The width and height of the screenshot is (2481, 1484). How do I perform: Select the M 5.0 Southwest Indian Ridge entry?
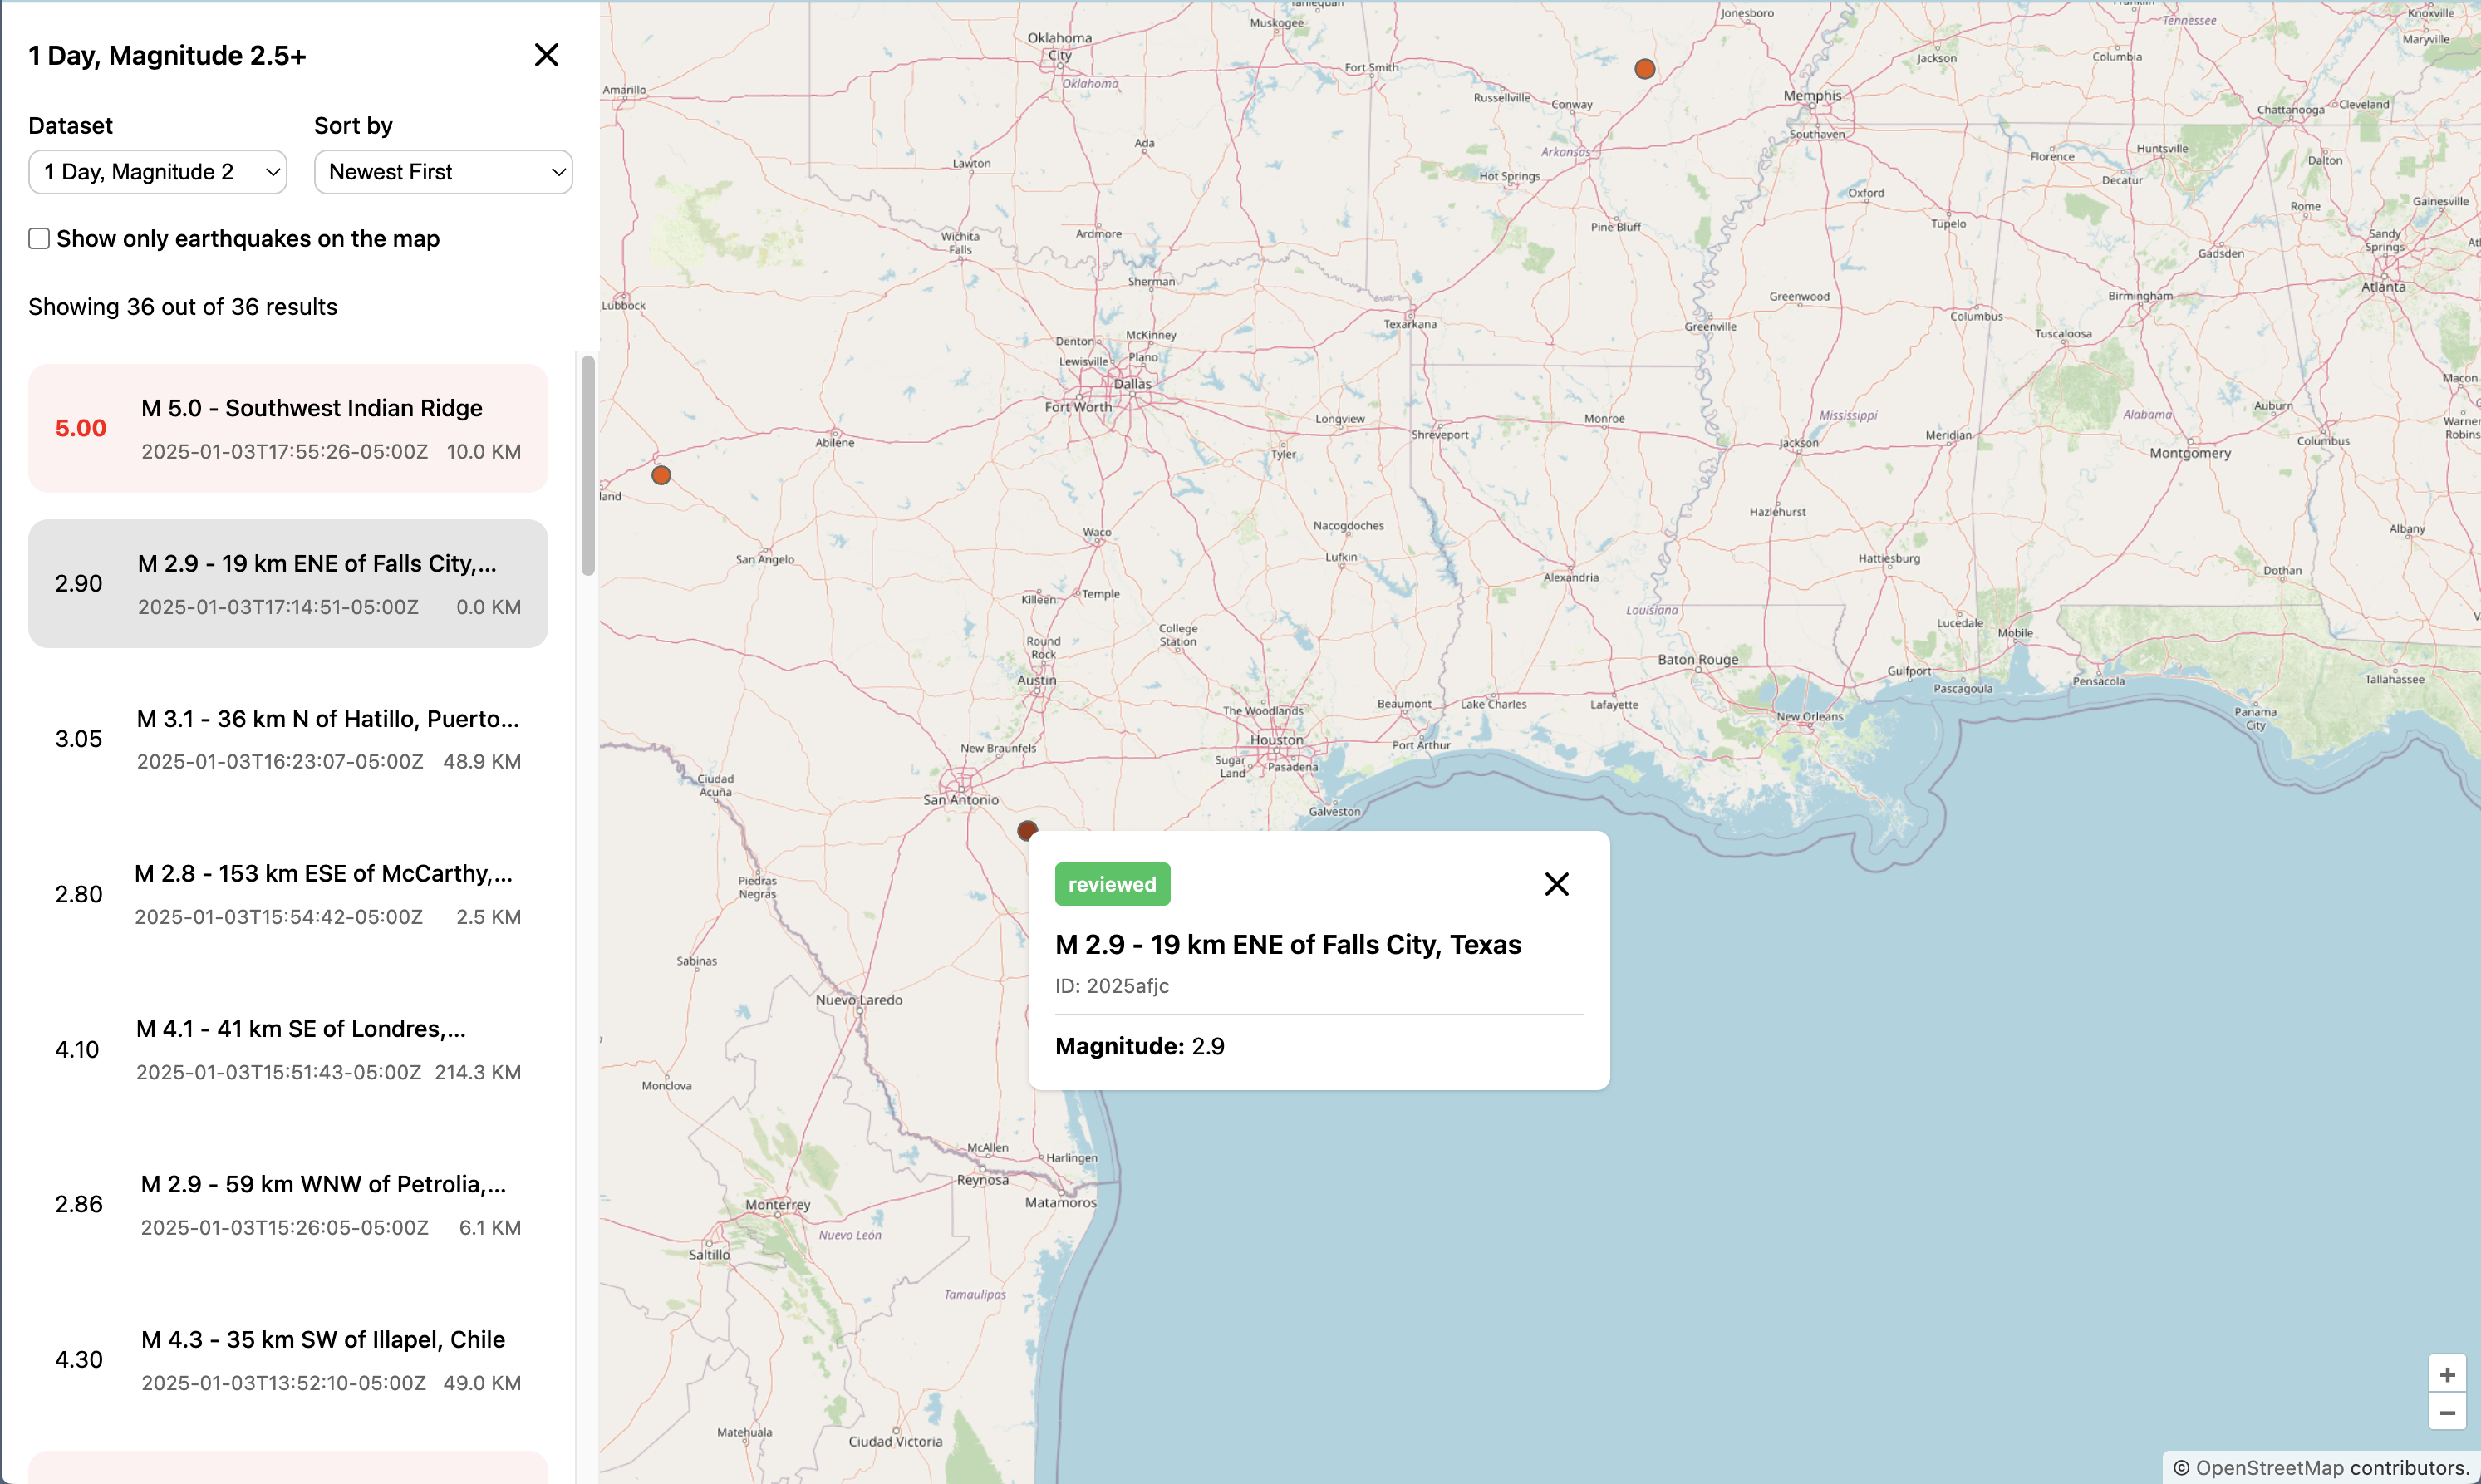click(288, 428)
